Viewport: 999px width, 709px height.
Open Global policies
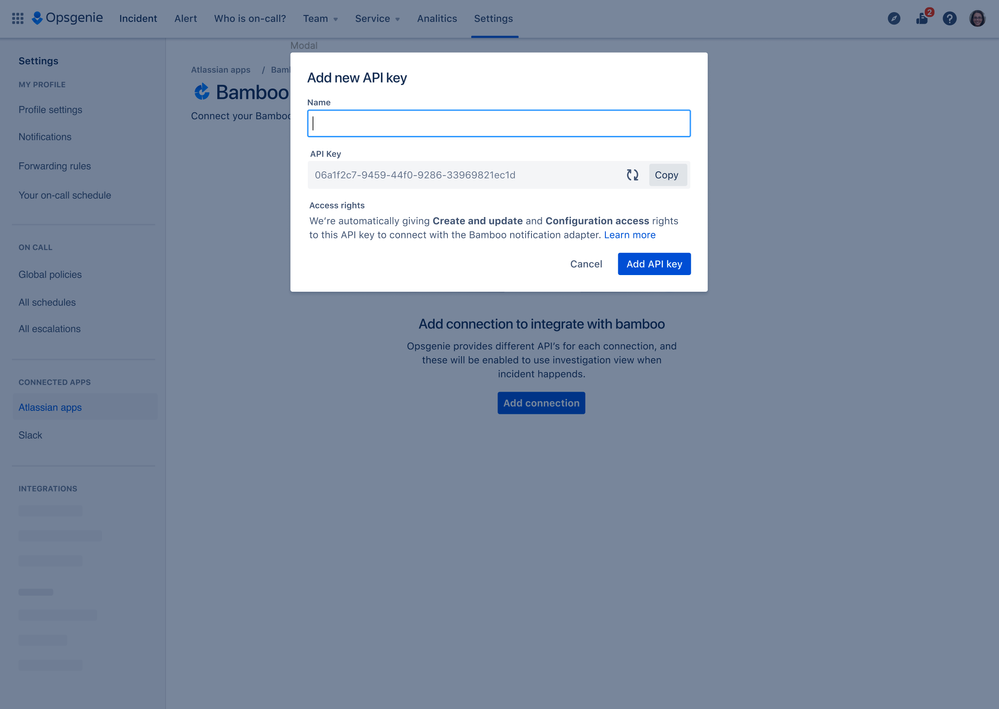[x=50, y=275]
